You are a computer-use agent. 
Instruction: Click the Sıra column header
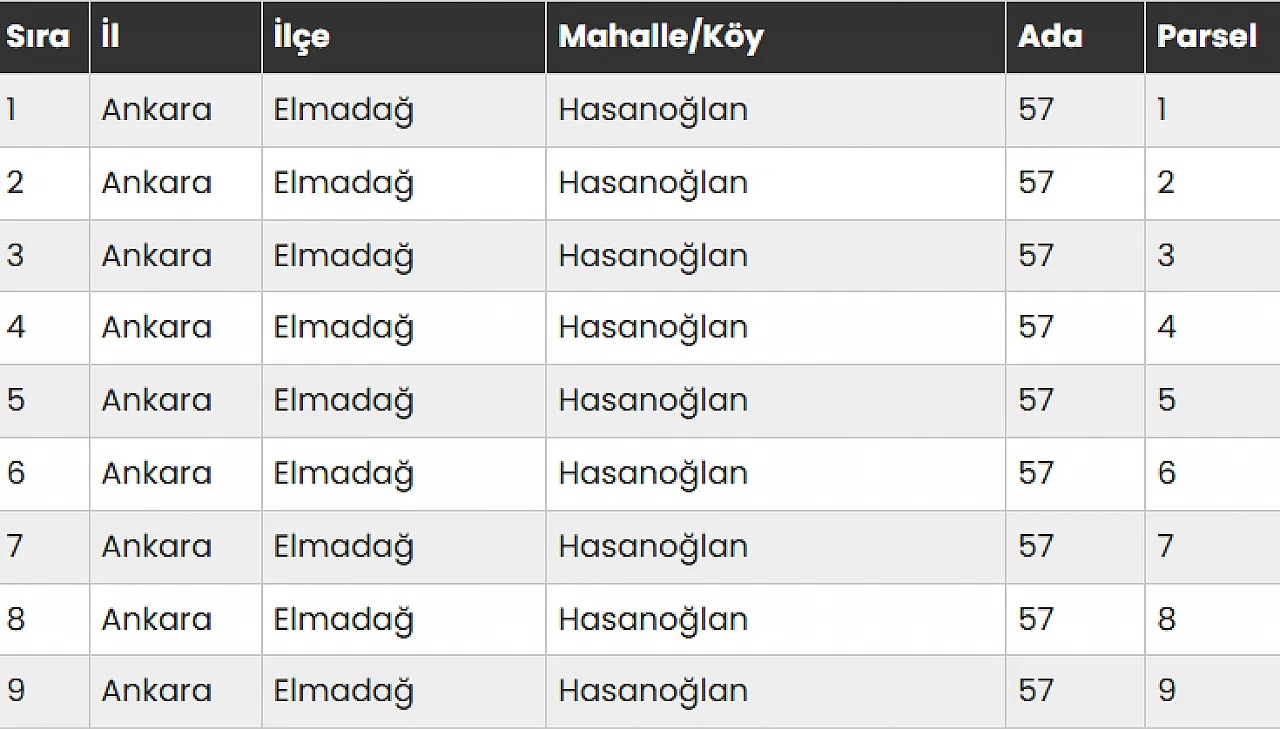coord(38,37)
